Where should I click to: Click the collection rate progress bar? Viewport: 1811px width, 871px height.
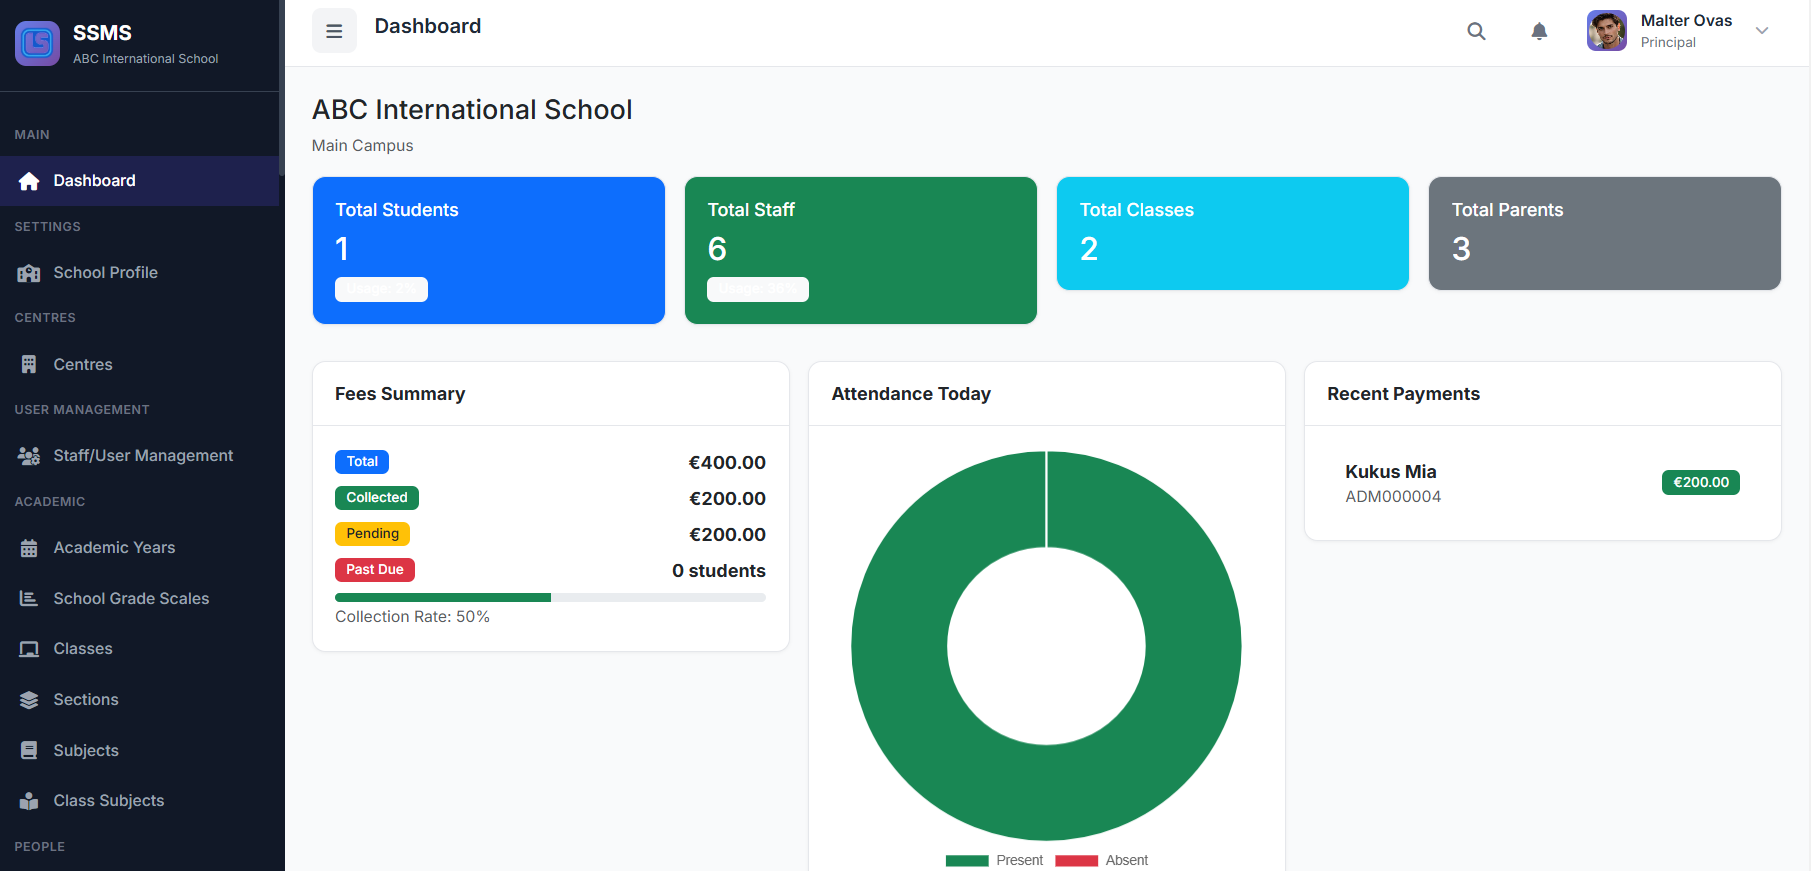[550, 597]
